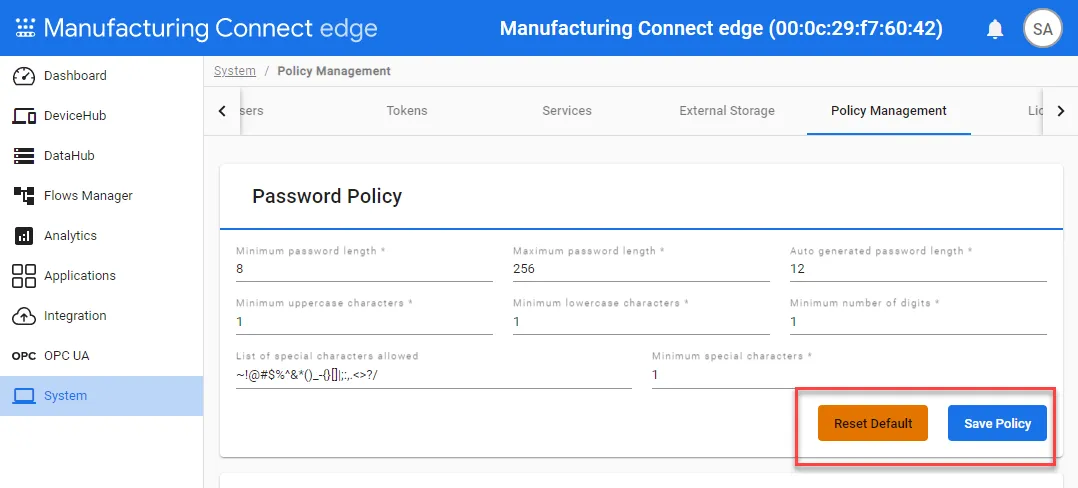
Task: Click the Policy Management breadcrumb text
Action: [333, 71]
